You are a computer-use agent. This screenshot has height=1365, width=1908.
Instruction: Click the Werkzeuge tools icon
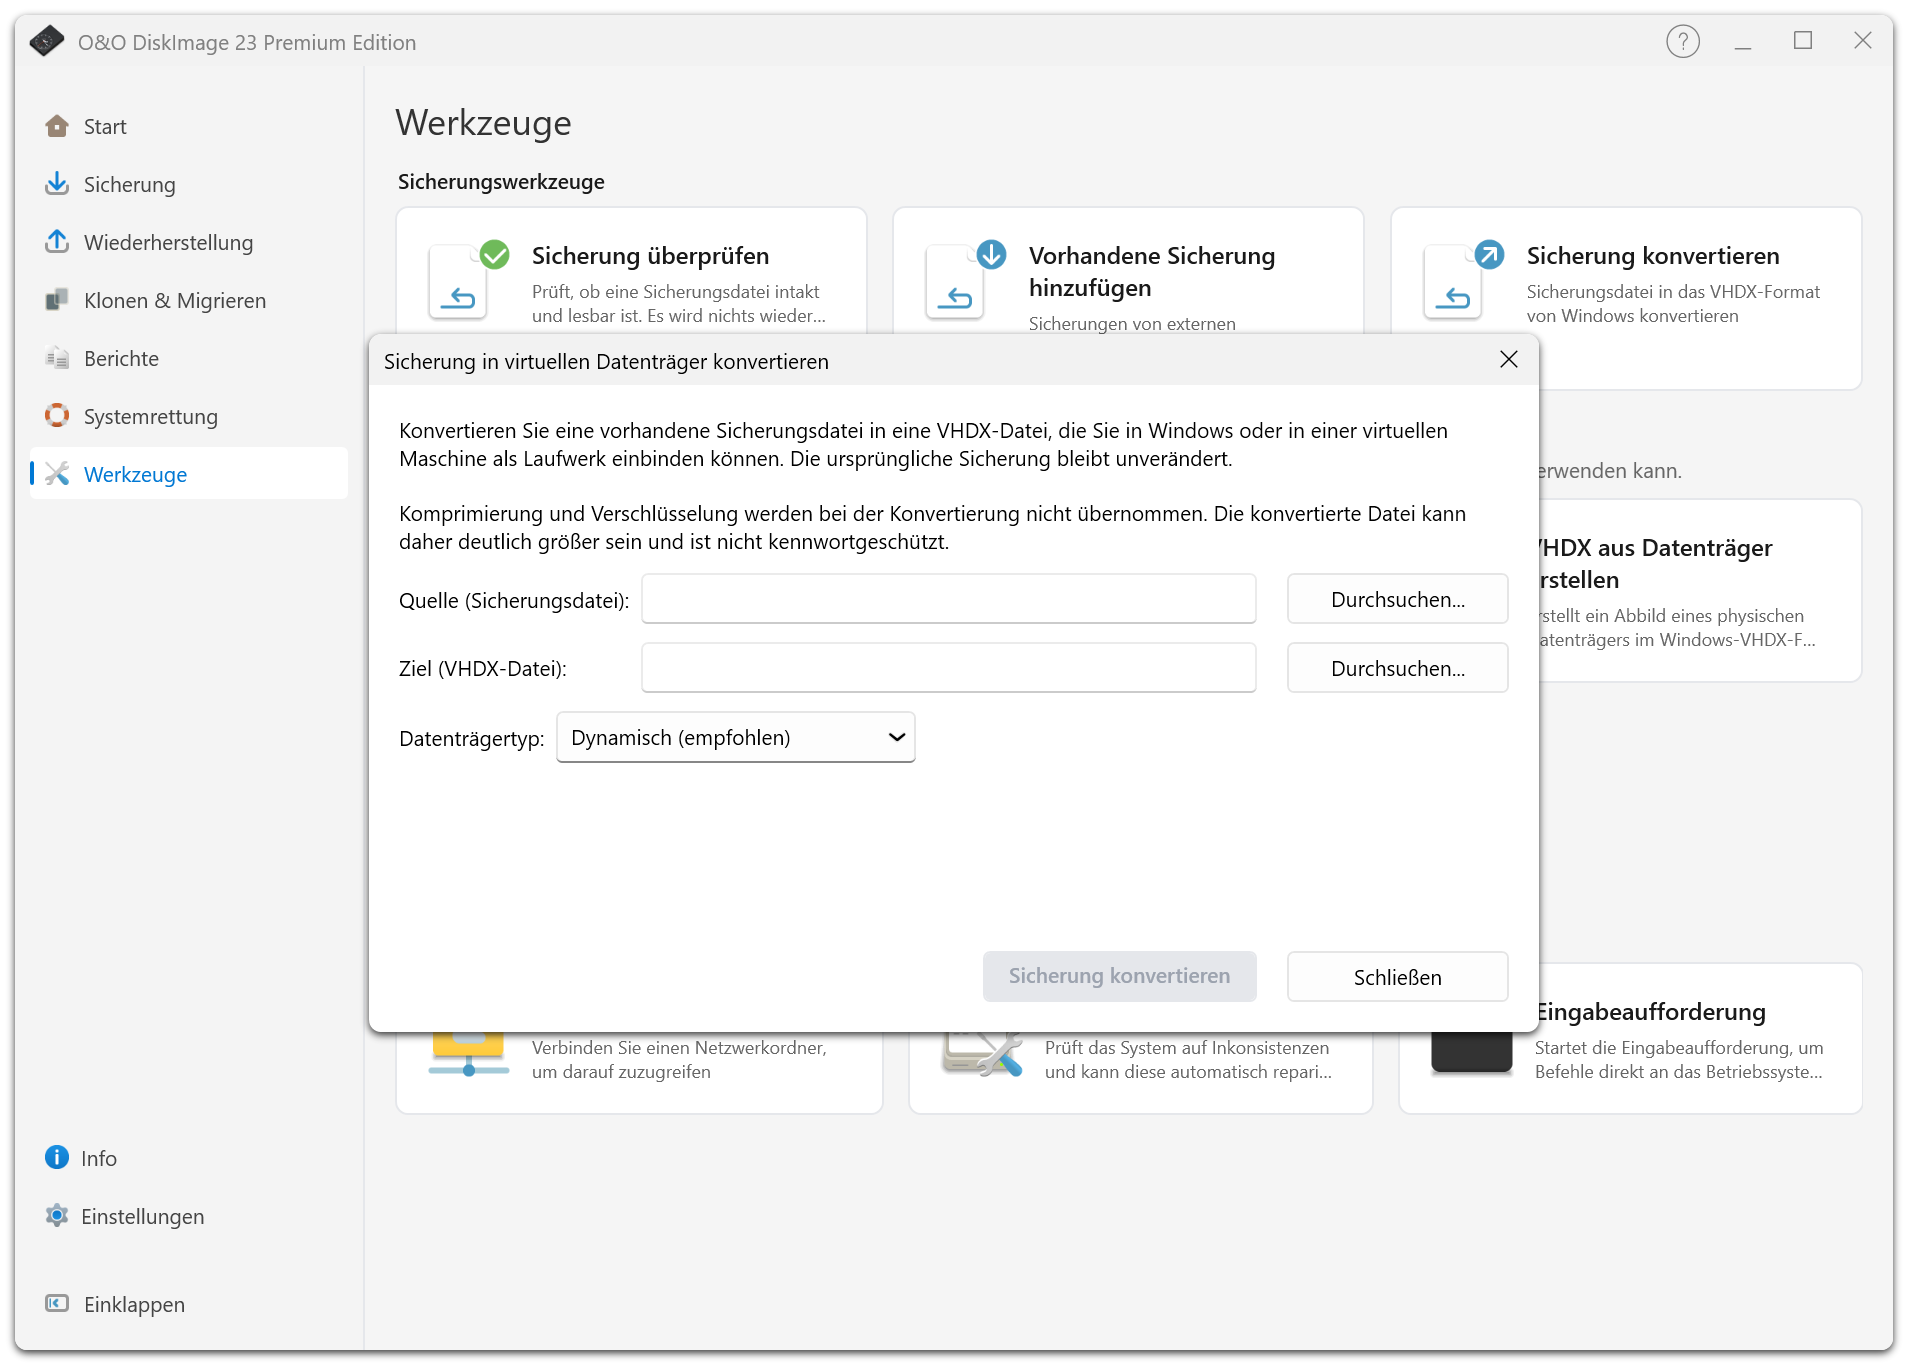57,474
